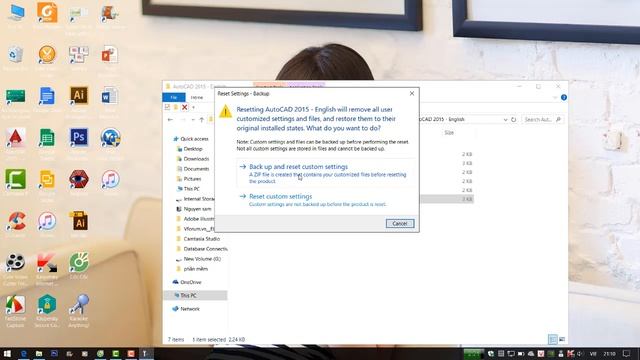Switch Explorer to large icons view

(x=562, y=339)
